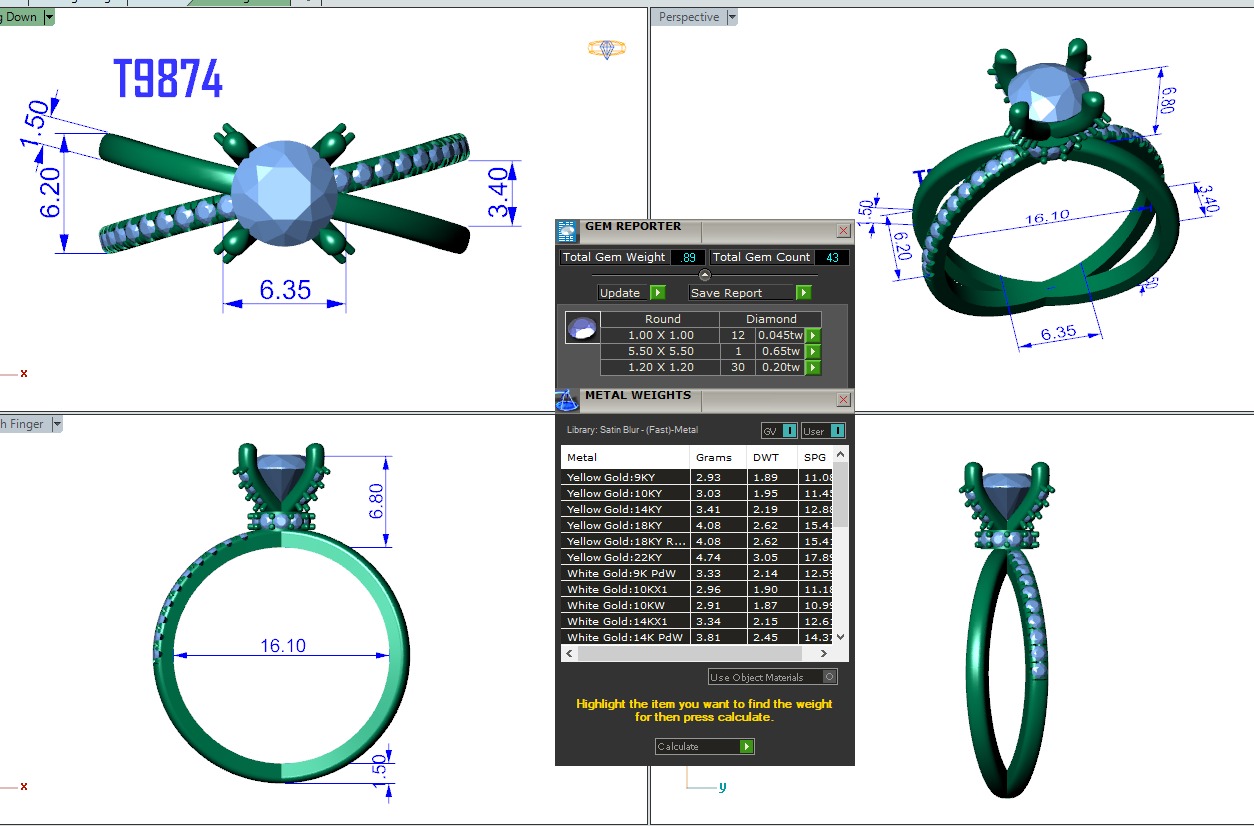Enable Use Object Materials option
The image size is (1254, 826).
pos(830,677)
